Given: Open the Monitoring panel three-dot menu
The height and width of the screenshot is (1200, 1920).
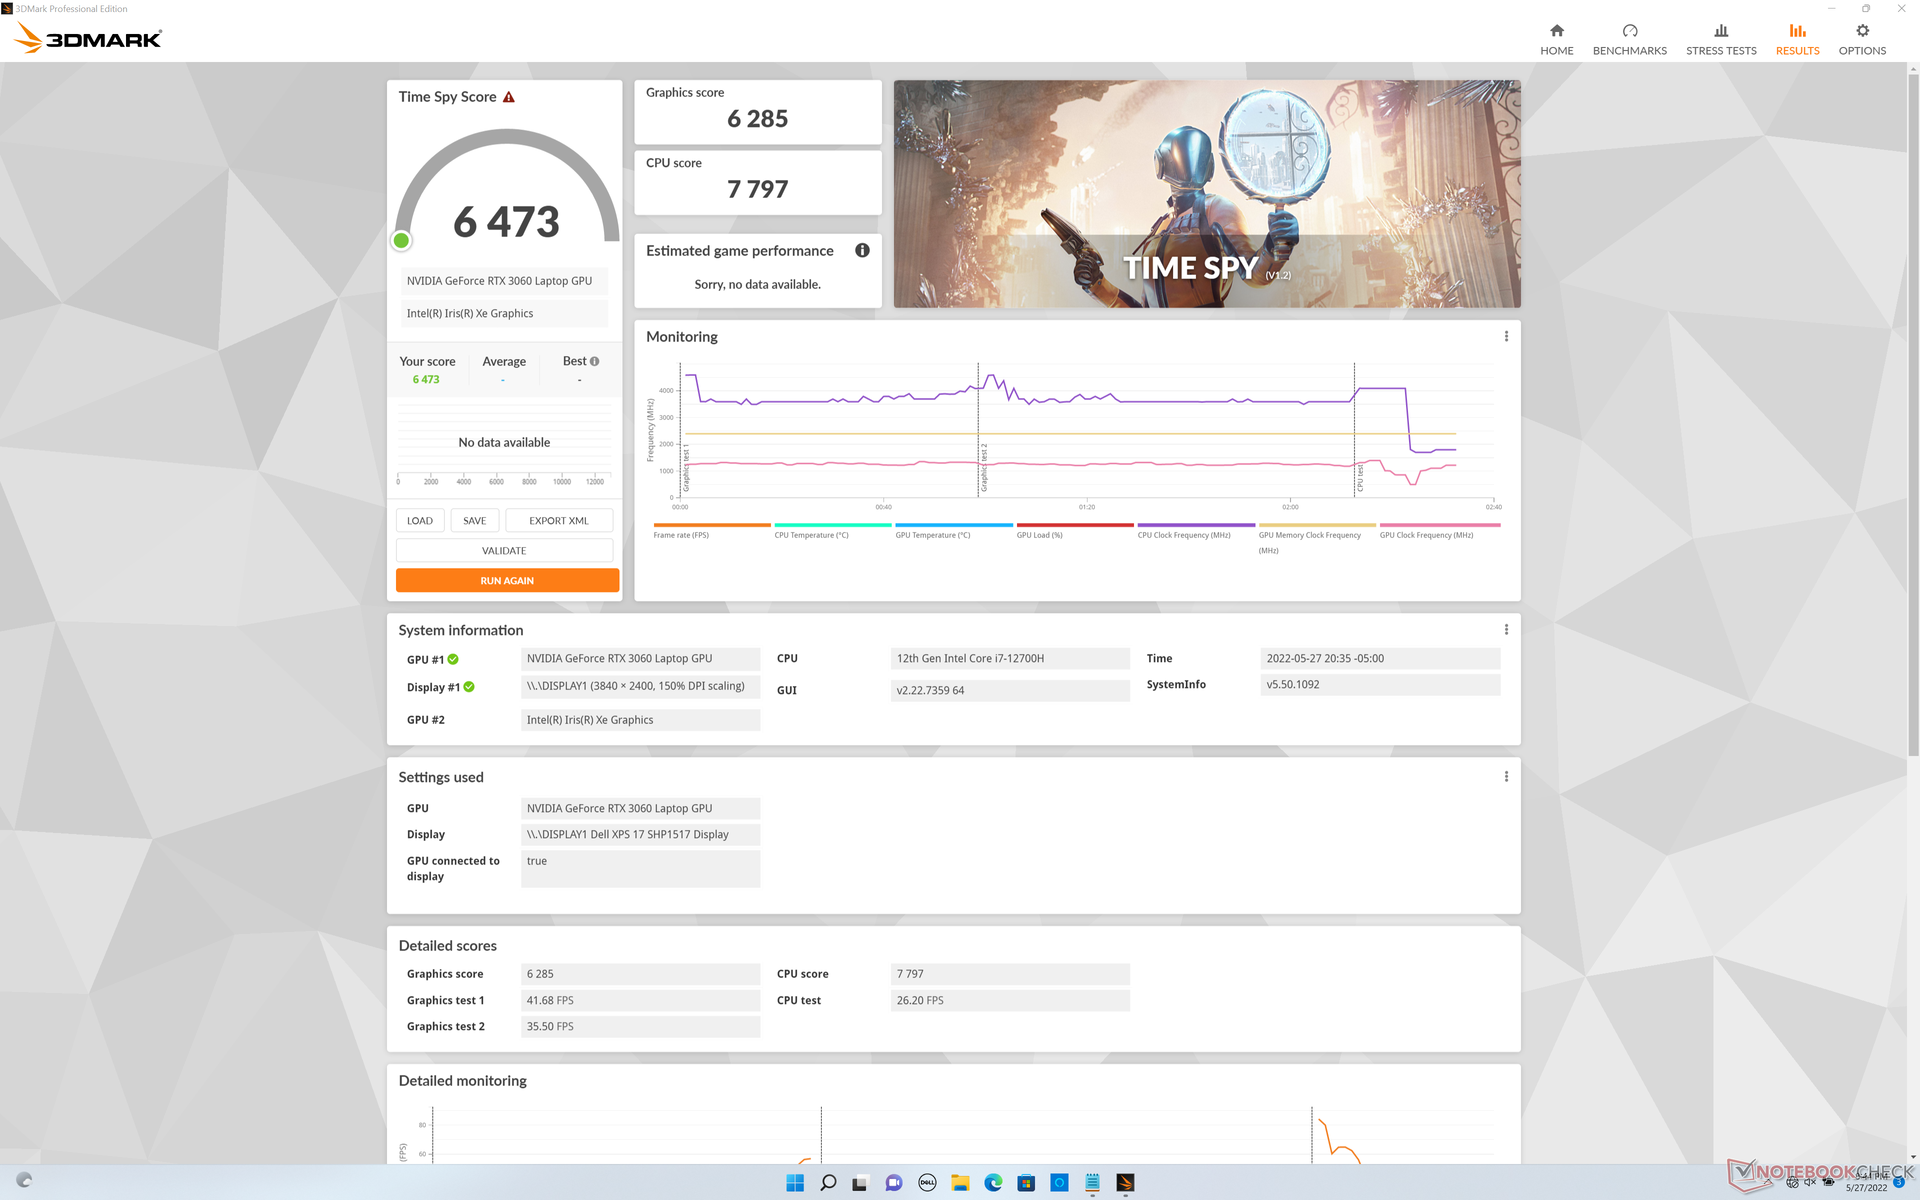Looking at the screenshot, I should (1506, 337).
